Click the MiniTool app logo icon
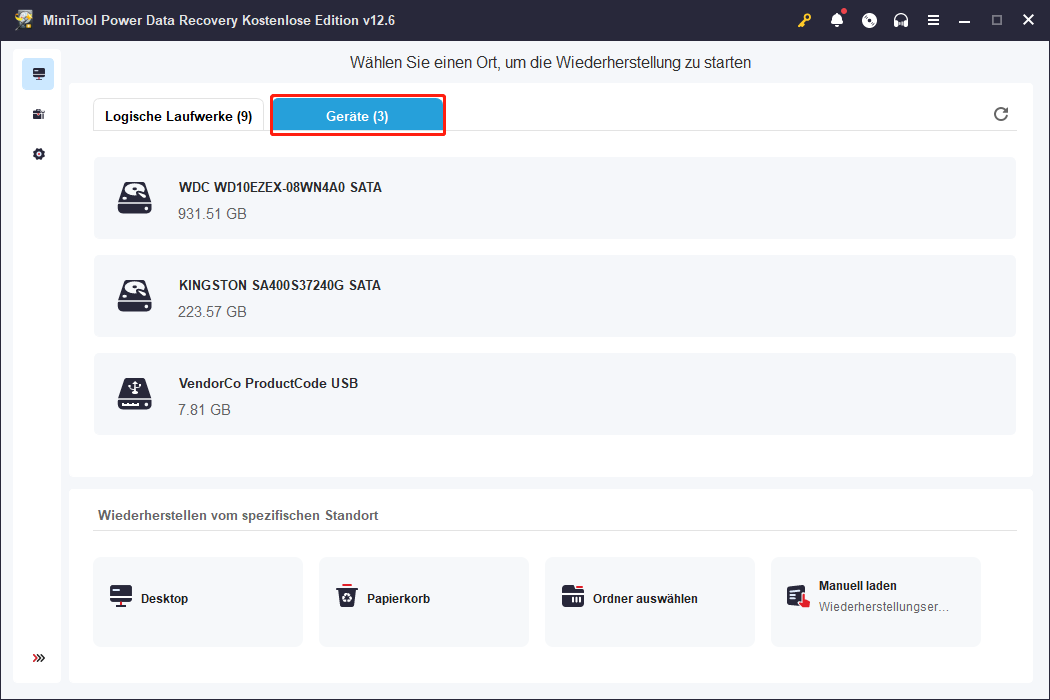This screenshot has width=1050, height=700. point(24,19)
